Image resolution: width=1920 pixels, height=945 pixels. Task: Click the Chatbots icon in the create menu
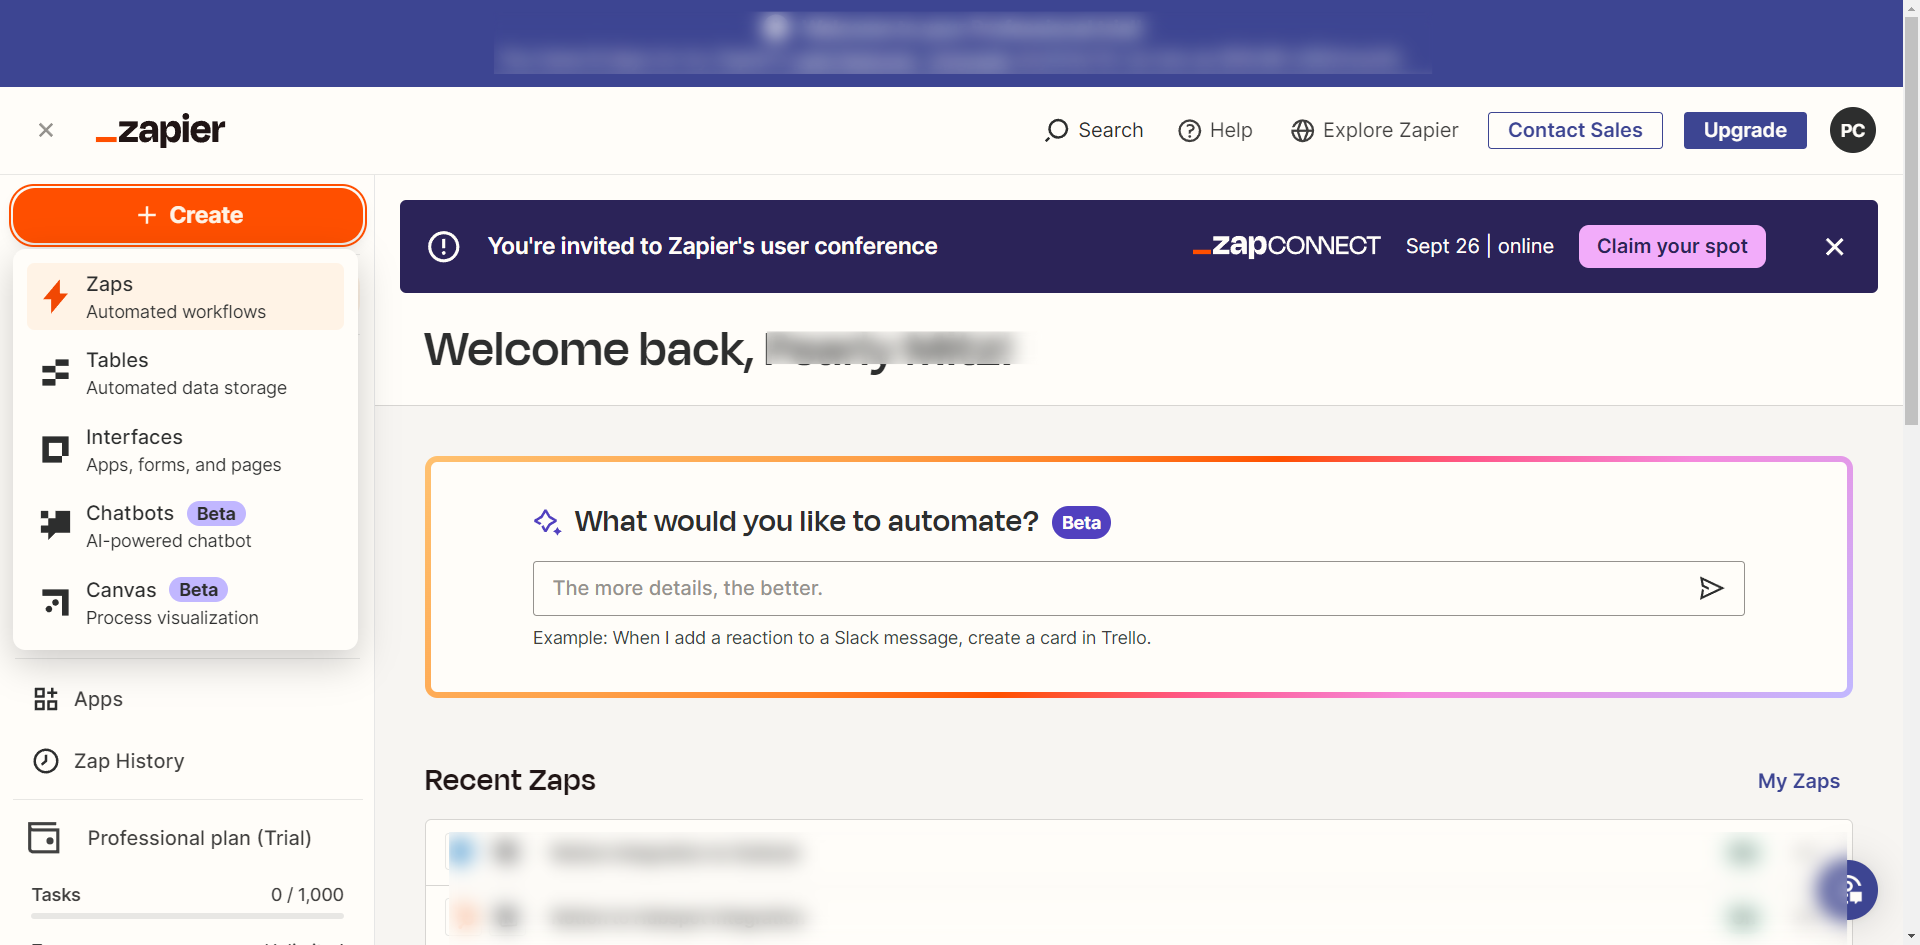click(56, 524)
